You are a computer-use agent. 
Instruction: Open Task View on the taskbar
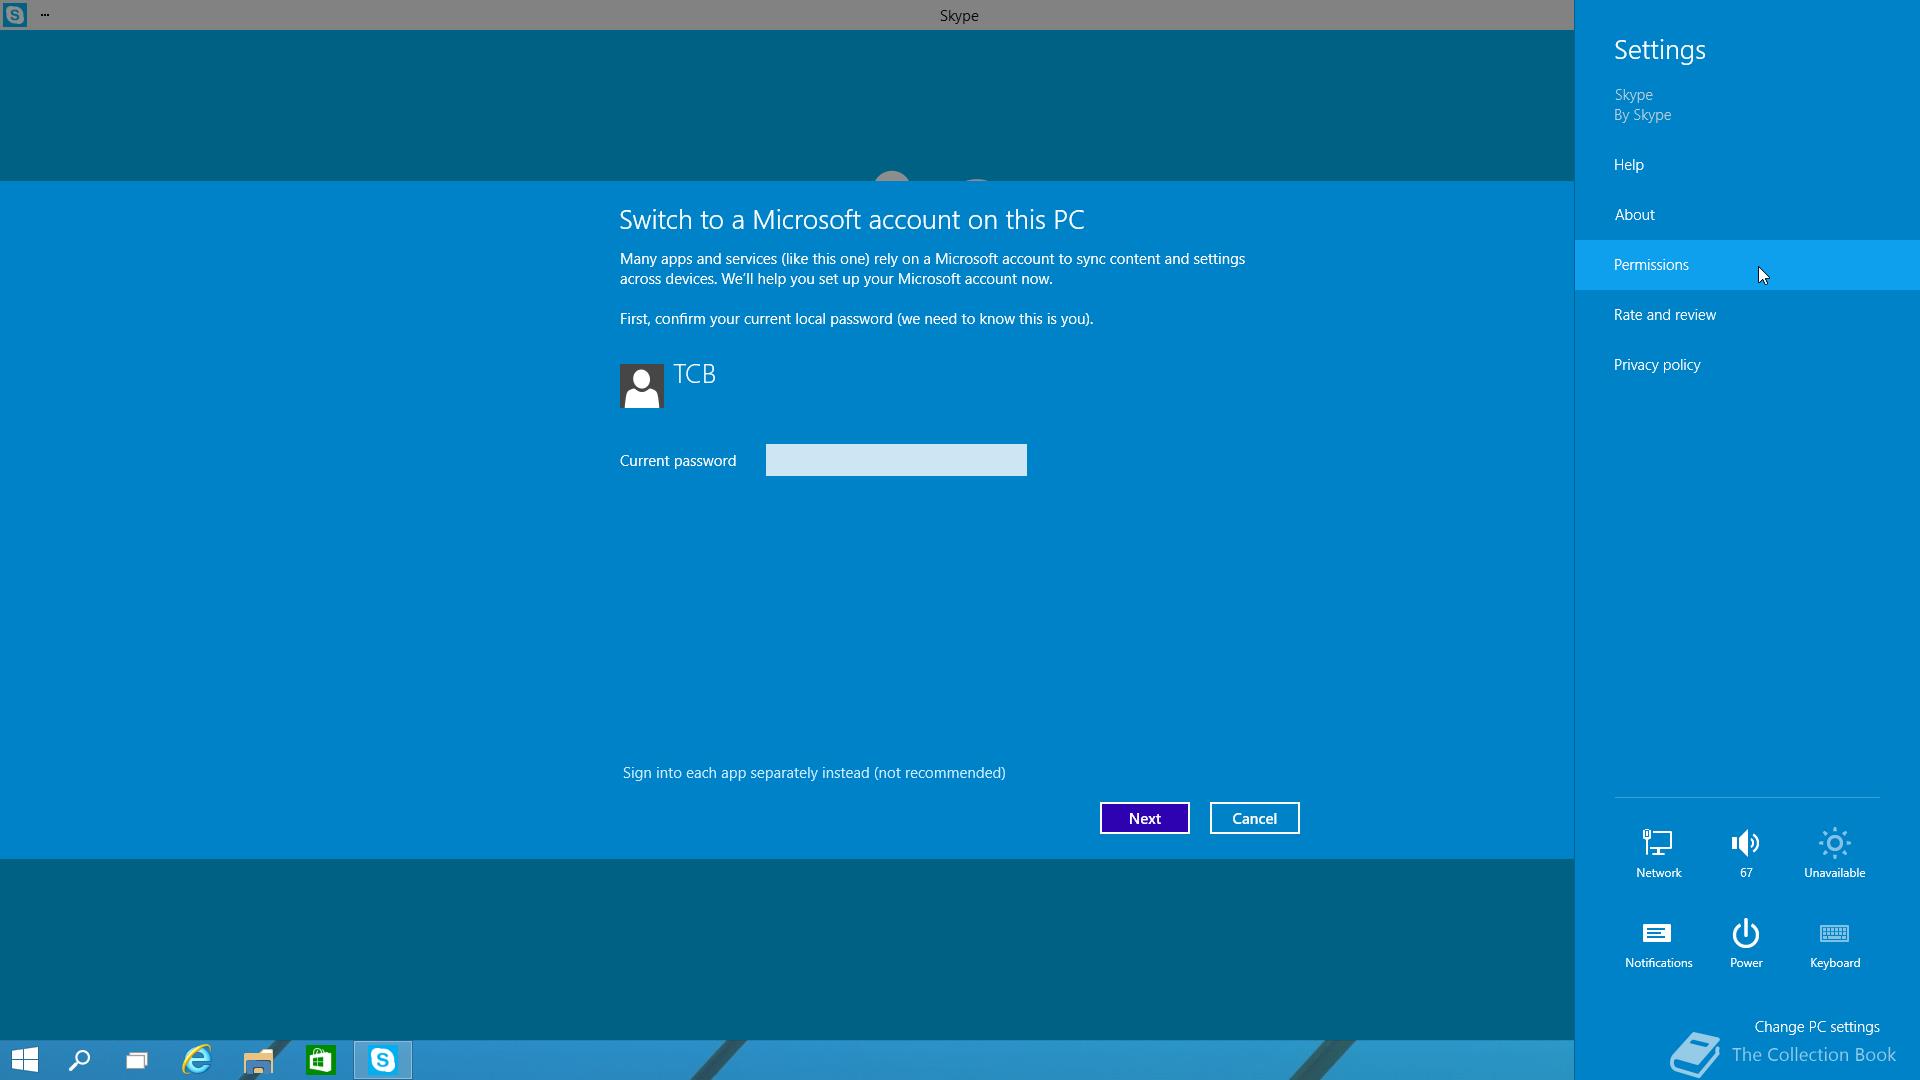(x=137, y=1060)
